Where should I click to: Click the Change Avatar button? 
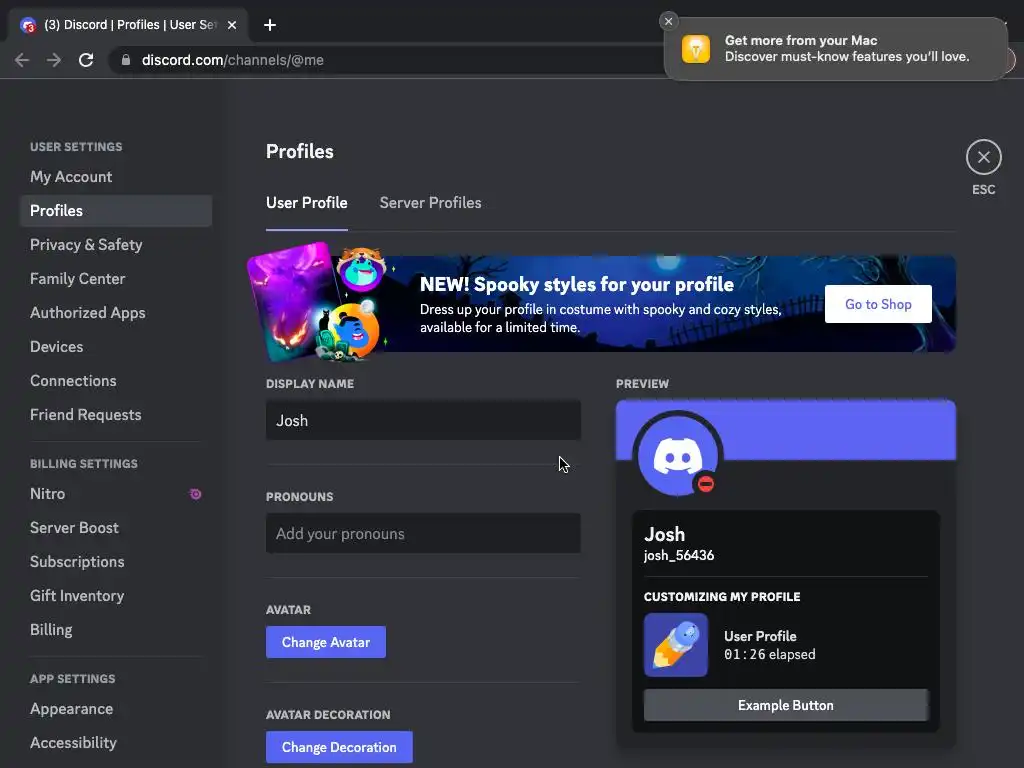(325, 642)
